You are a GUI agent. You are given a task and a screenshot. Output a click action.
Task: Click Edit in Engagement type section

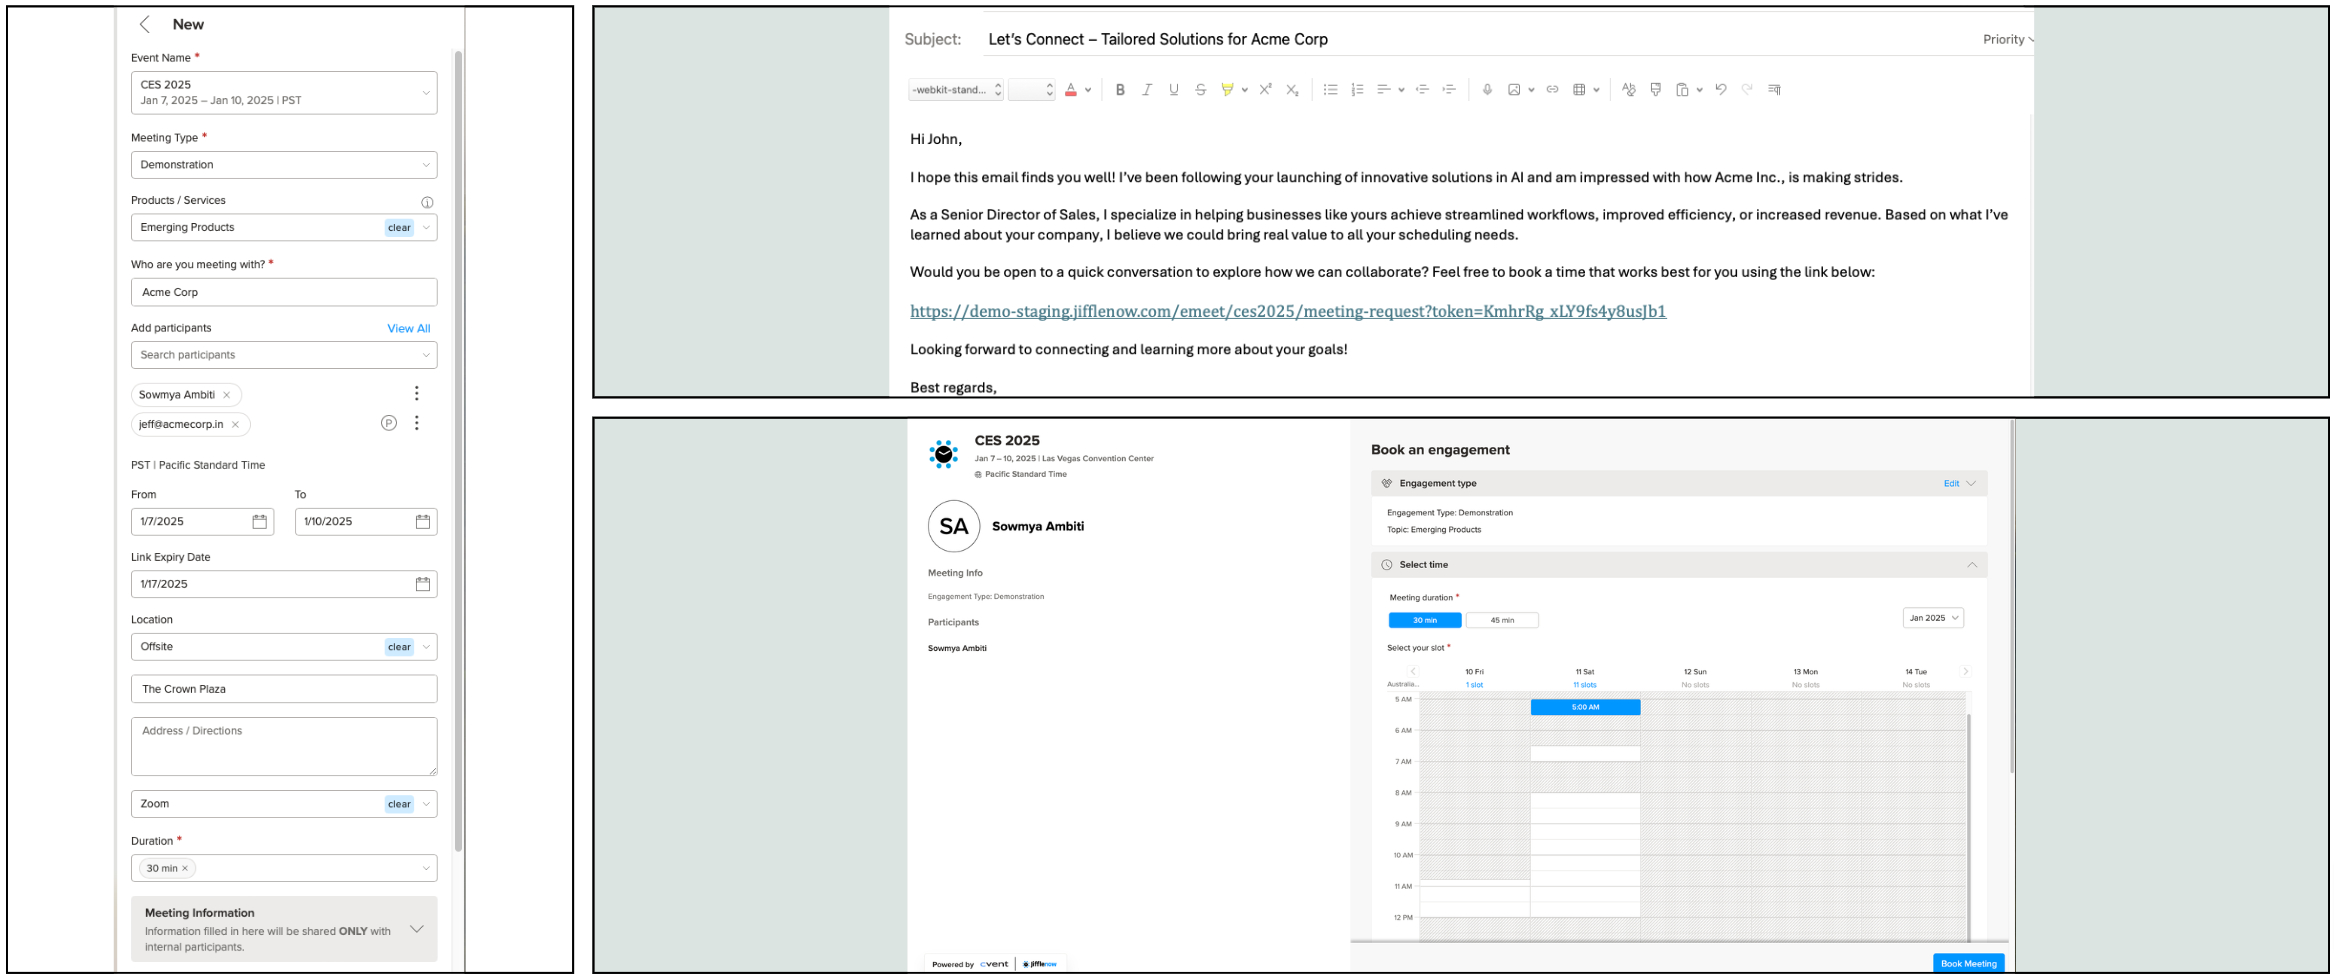pyautogui.click(x=1951, y=484)
